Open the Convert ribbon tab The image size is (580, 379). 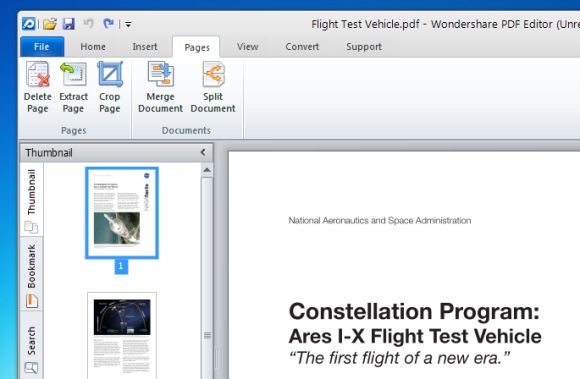pyautogui.click(x=302, y=47)
